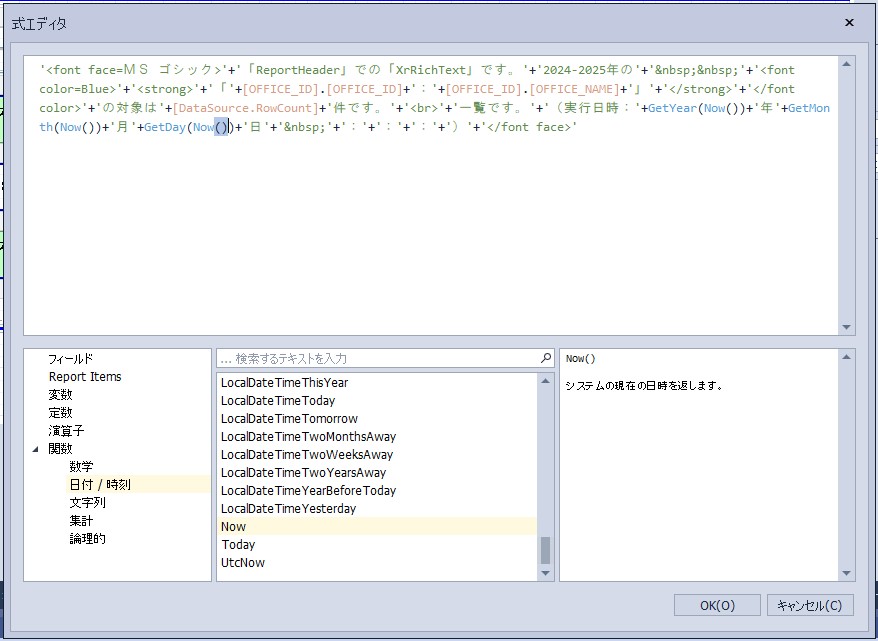This screenshot has width=878, height=641.
Task: Select フィールド in the category tree
Action: pyautogui.click(x=70, y=358)
